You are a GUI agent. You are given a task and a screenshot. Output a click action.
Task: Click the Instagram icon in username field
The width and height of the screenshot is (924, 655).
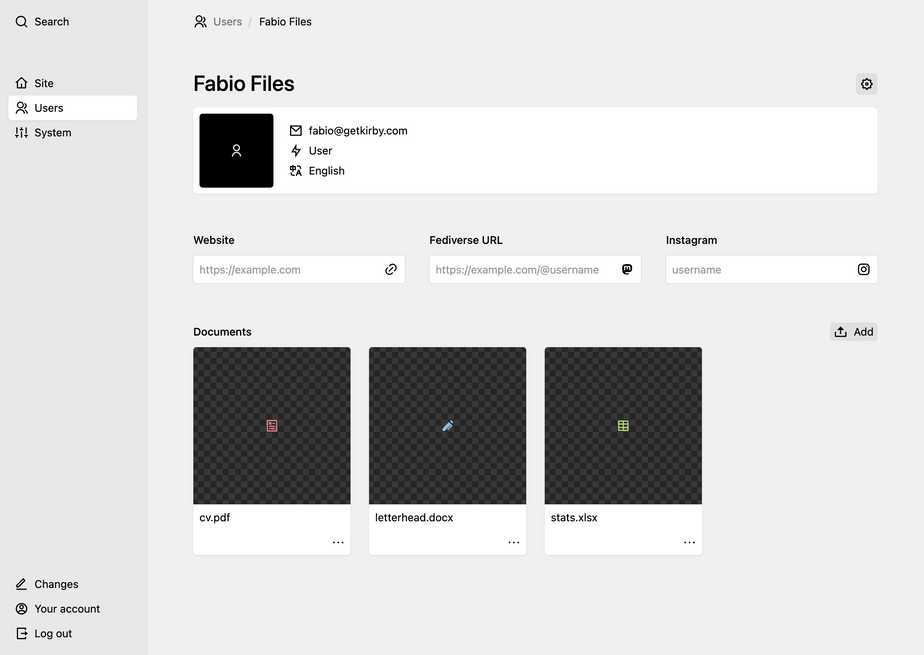863,269
